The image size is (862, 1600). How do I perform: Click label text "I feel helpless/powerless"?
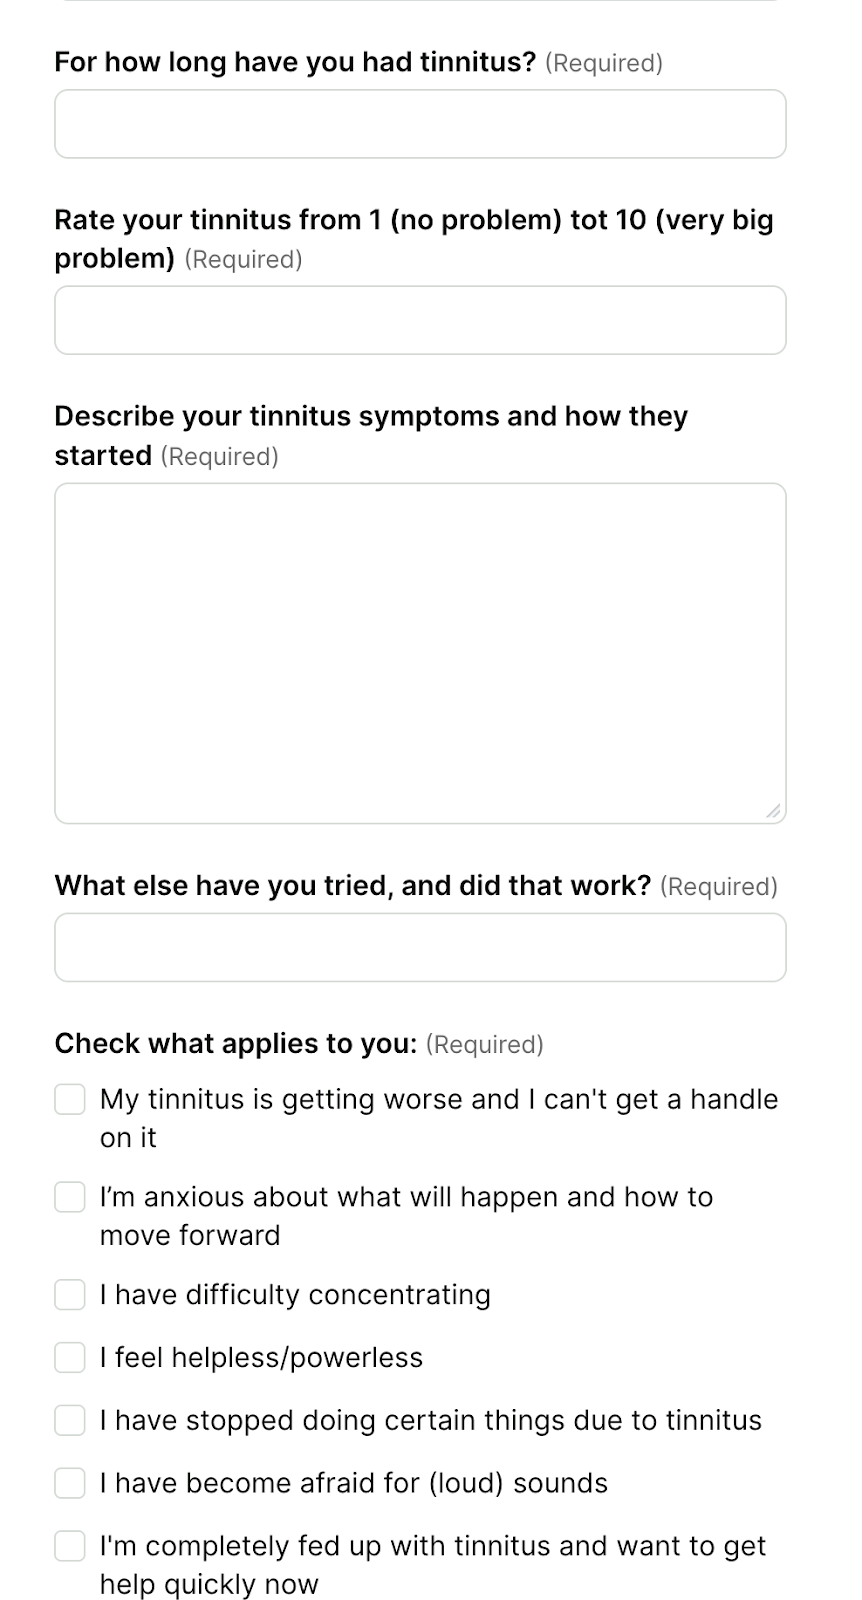click(261, 1357)
